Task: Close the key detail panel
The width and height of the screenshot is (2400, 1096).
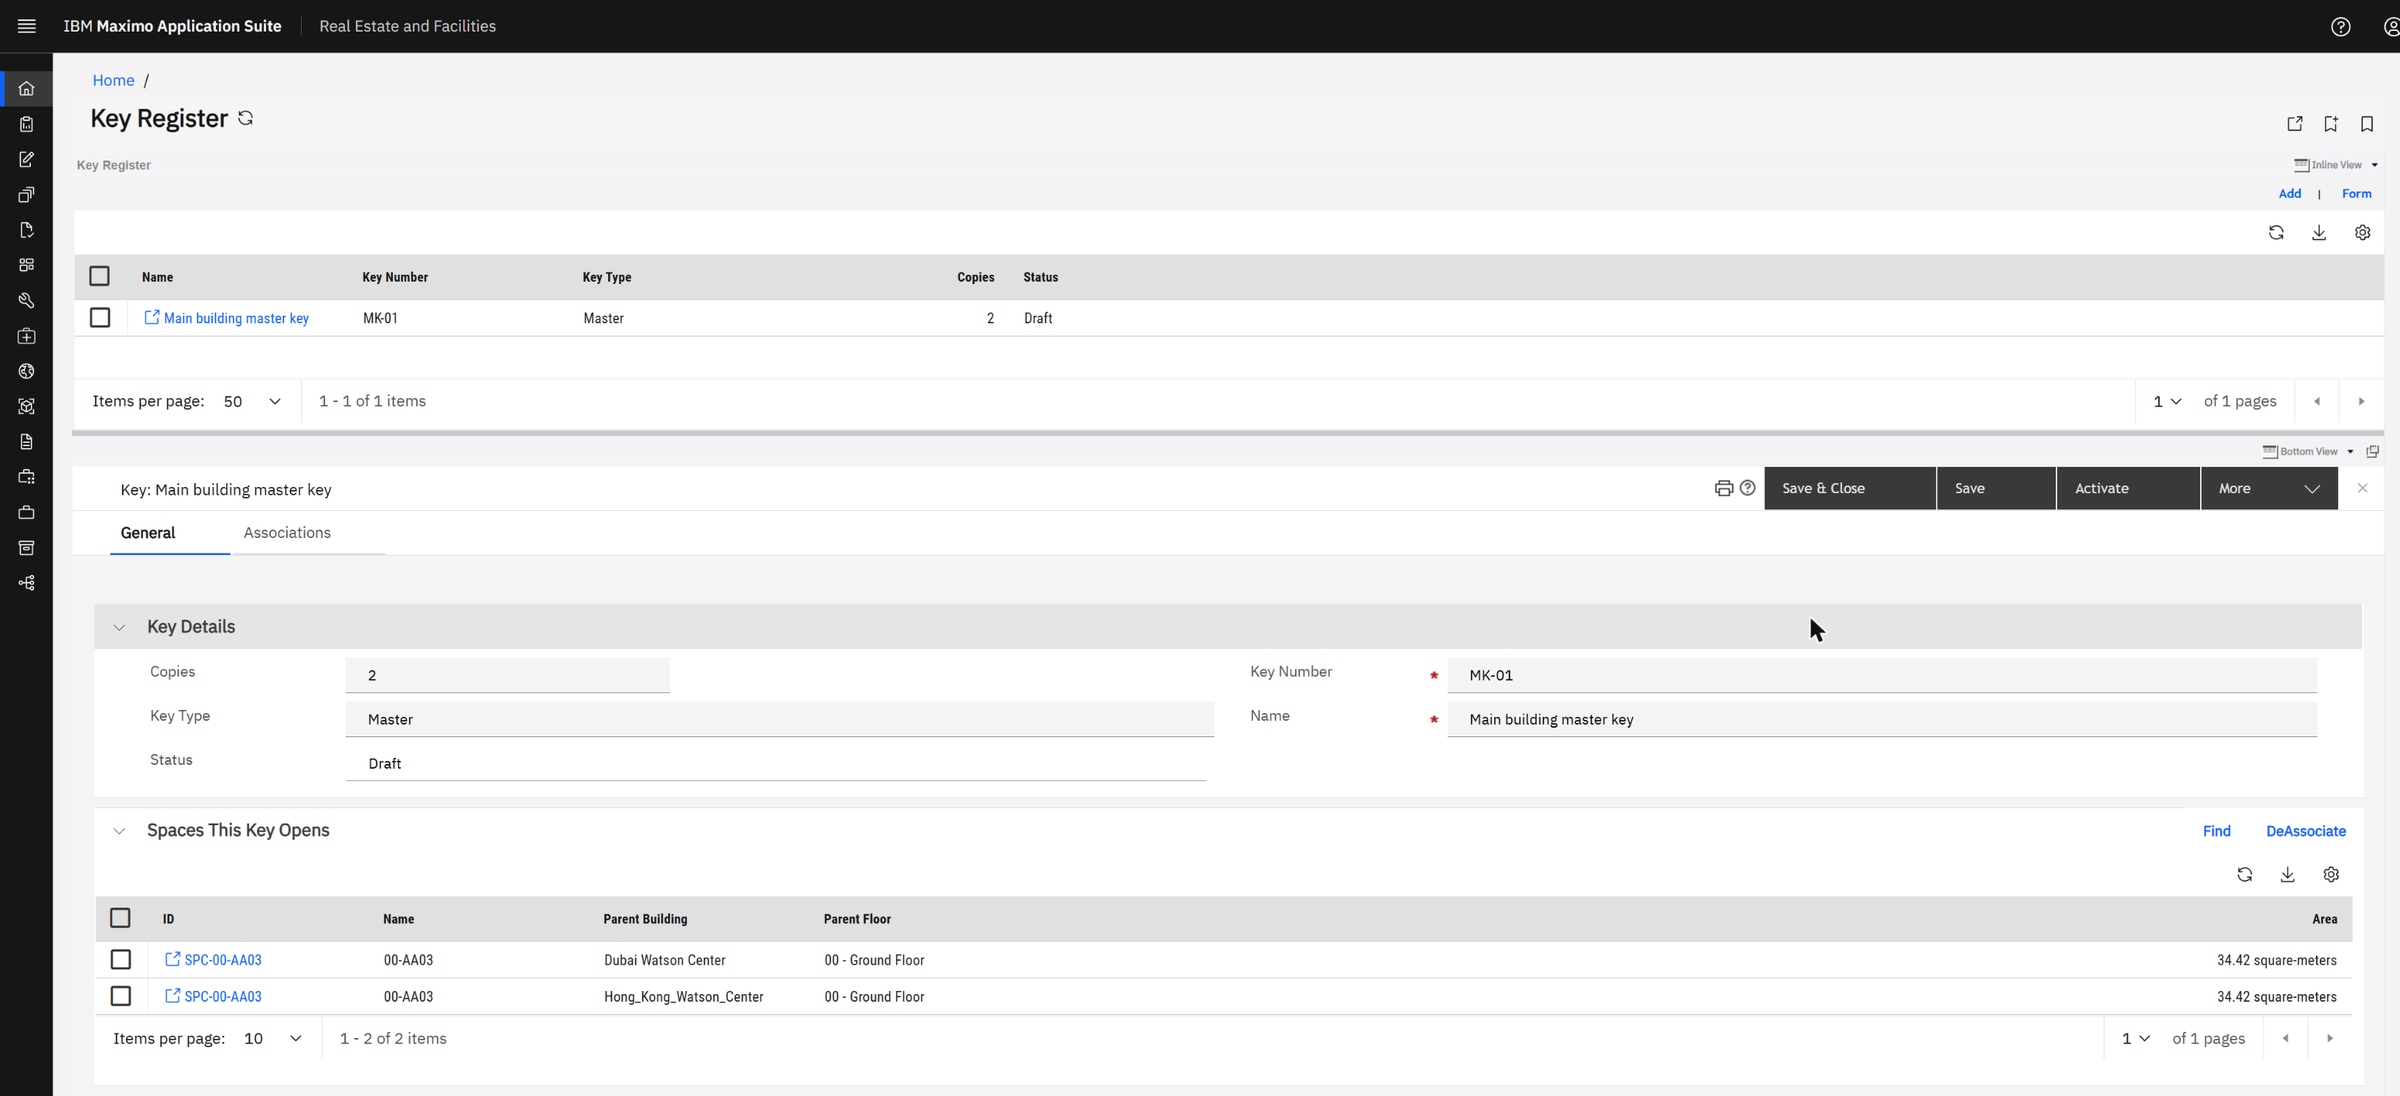Action: coord(2362,489)
